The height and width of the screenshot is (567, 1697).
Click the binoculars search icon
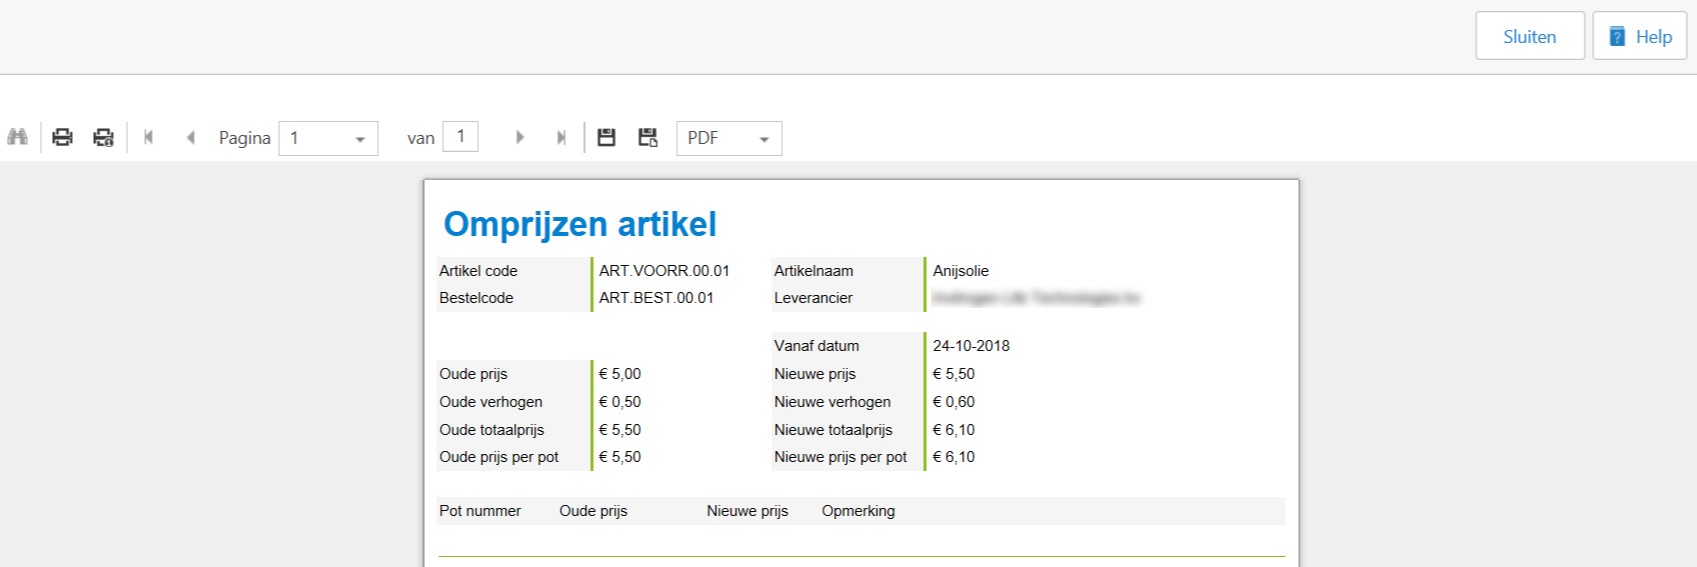(17, 137)
